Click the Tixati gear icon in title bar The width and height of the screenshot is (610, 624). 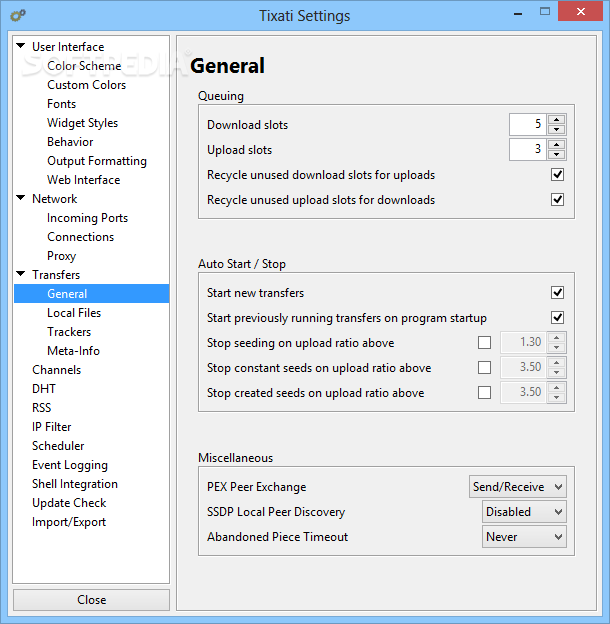[x=18, y=16]
